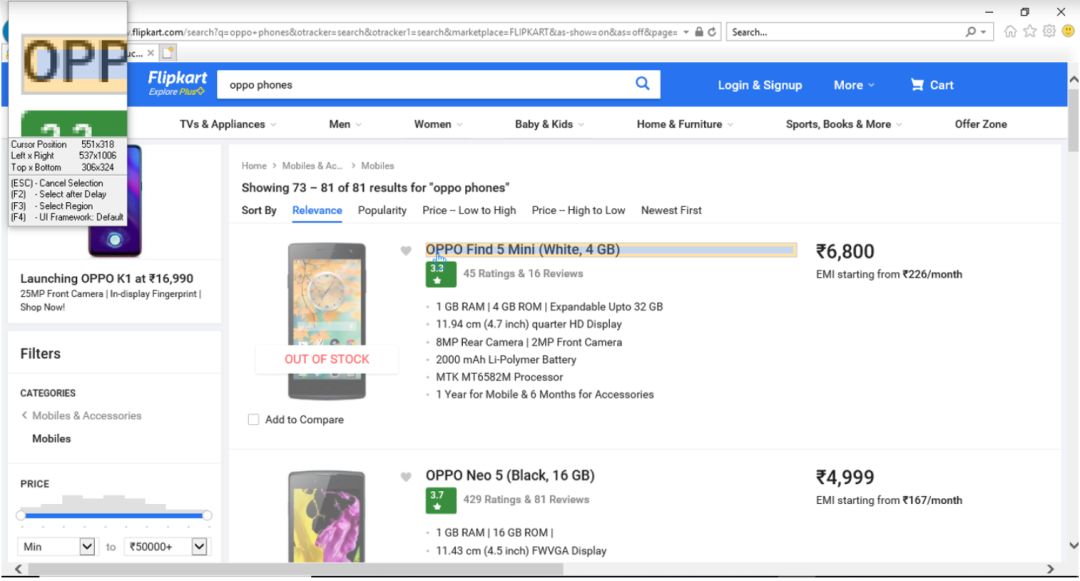Screen dimensions: 1080x581
Task: Sort by Newest First
Action: coord(671,210)
